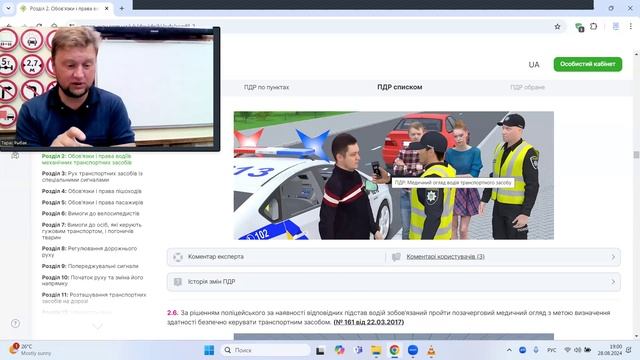Click the microphone icon in system tray
The height and width of the screenshot is (360, 640).
(x=536, y=350)
